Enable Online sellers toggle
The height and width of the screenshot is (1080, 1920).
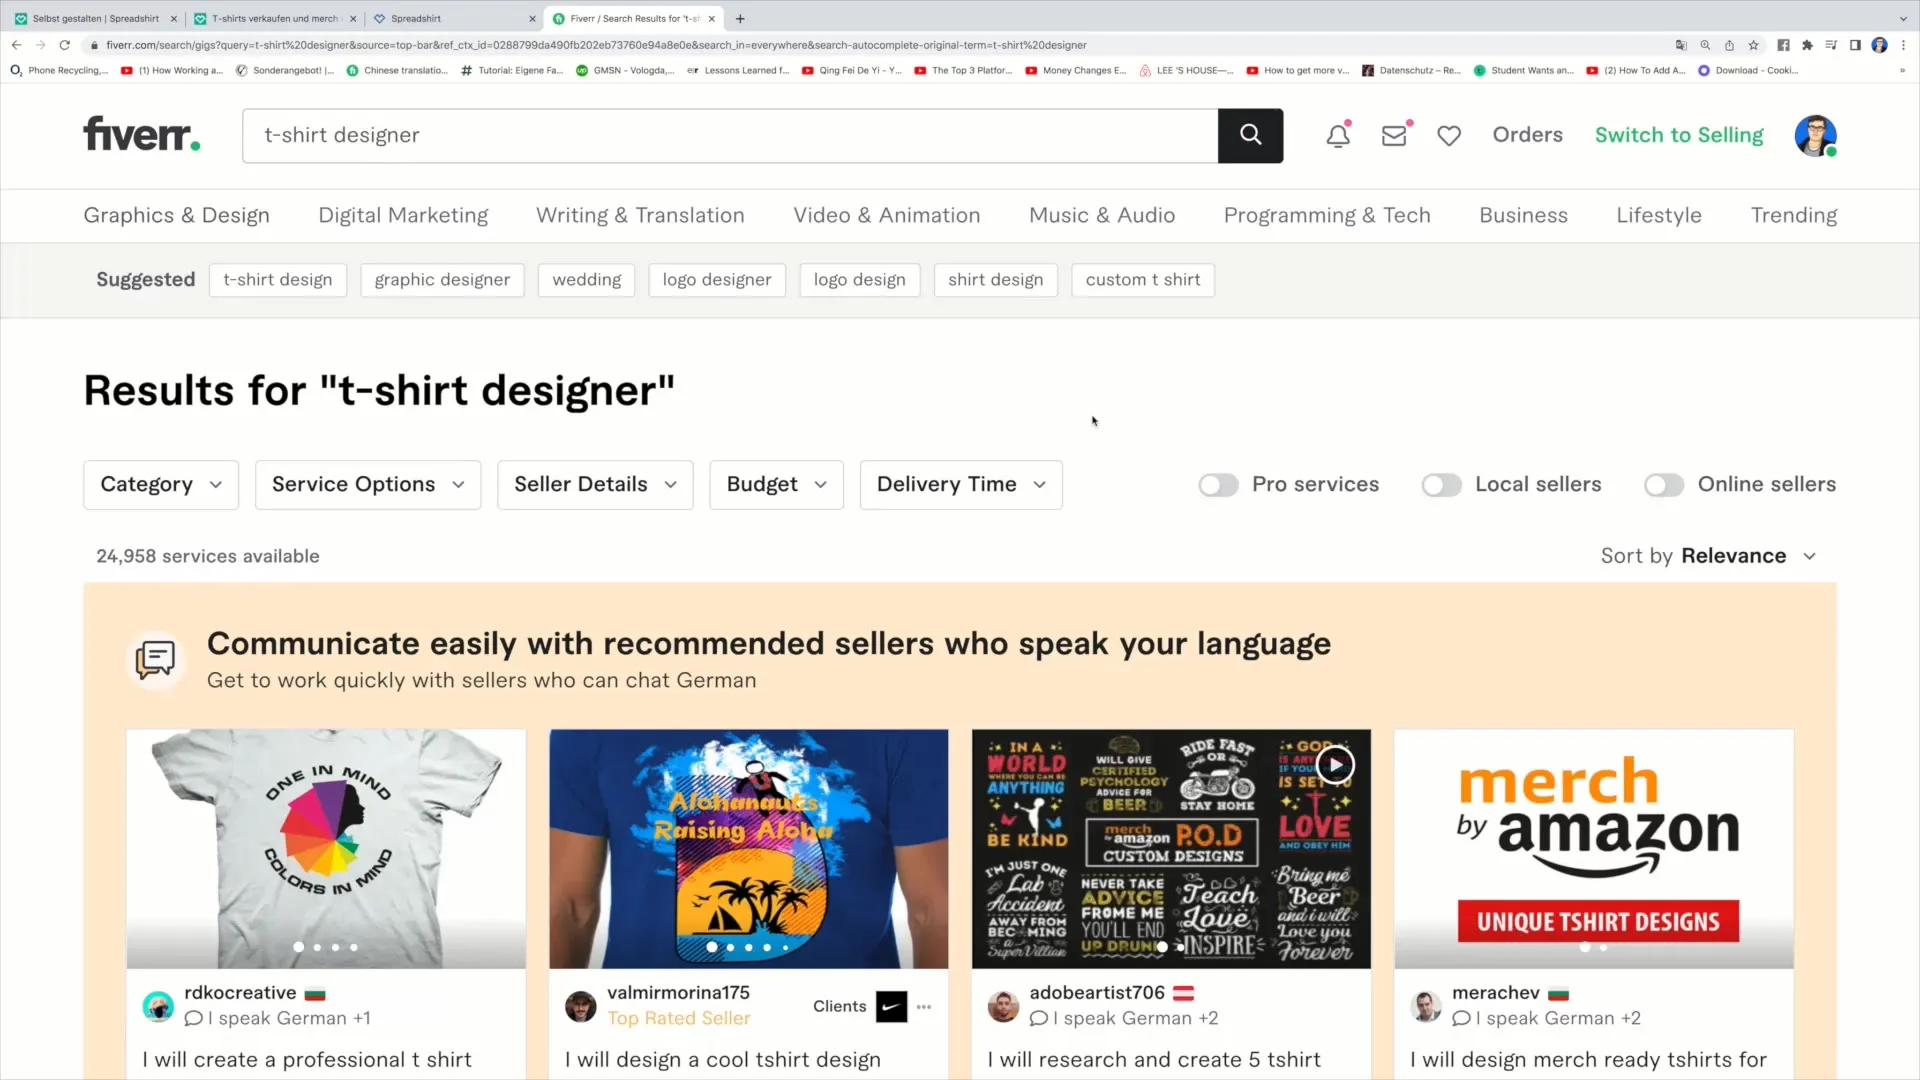click(1664, 485)
